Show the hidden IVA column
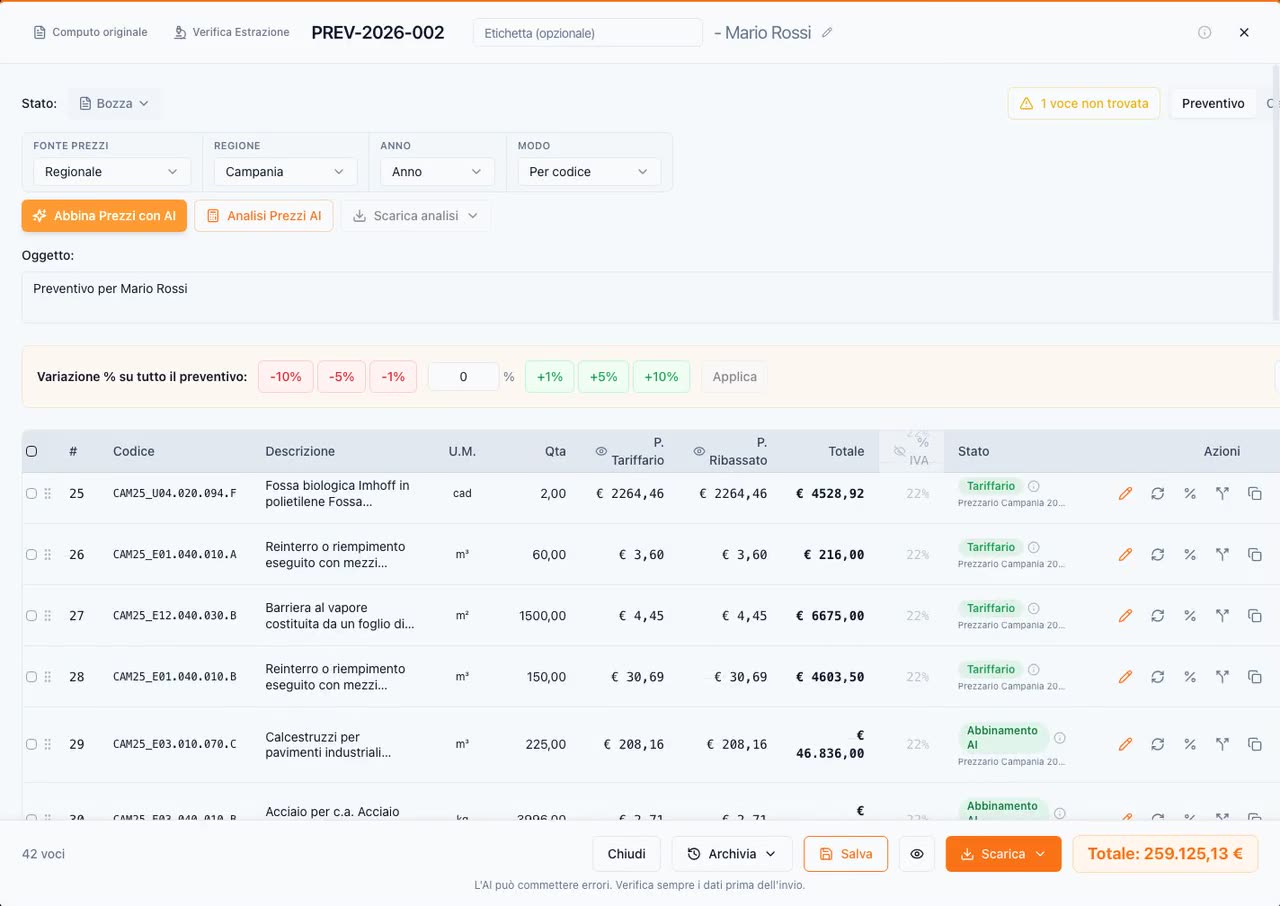Viewport: 1280px width, 906px height. (899, 451)
